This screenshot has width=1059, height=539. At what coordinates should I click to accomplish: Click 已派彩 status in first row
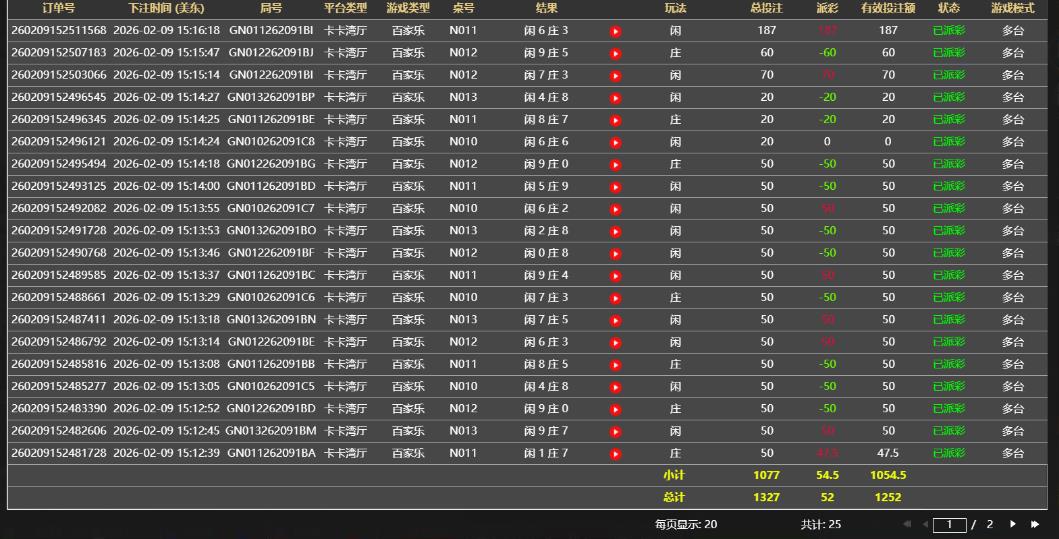(x=948, y=31)
